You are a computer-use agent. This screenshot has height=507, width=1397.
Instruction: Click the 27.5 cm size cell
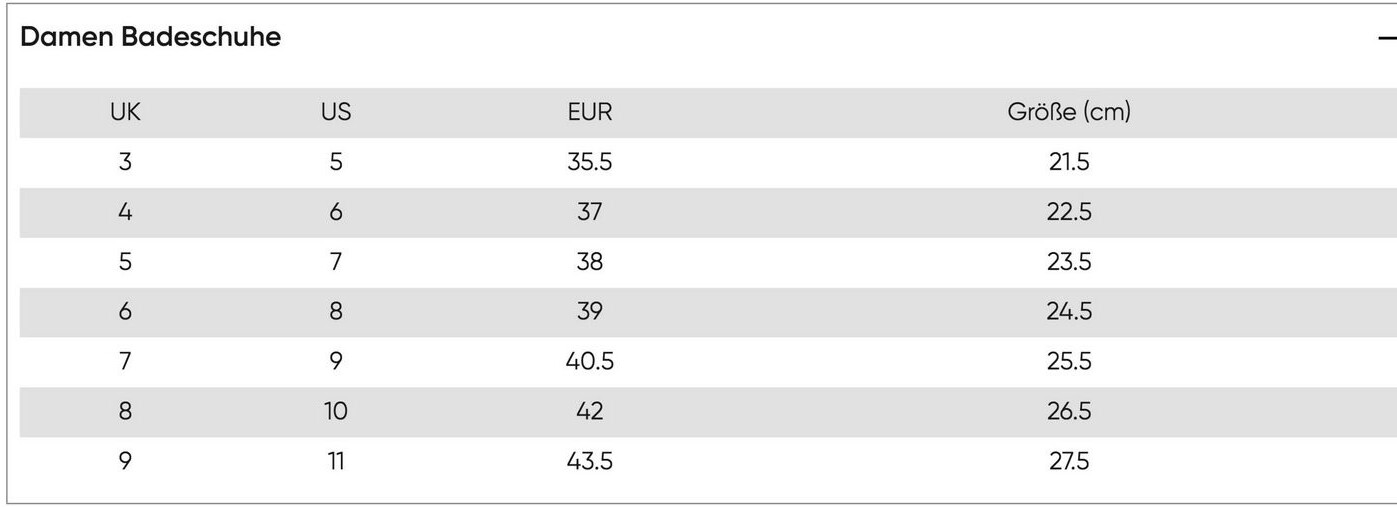tap(1068, 462)
